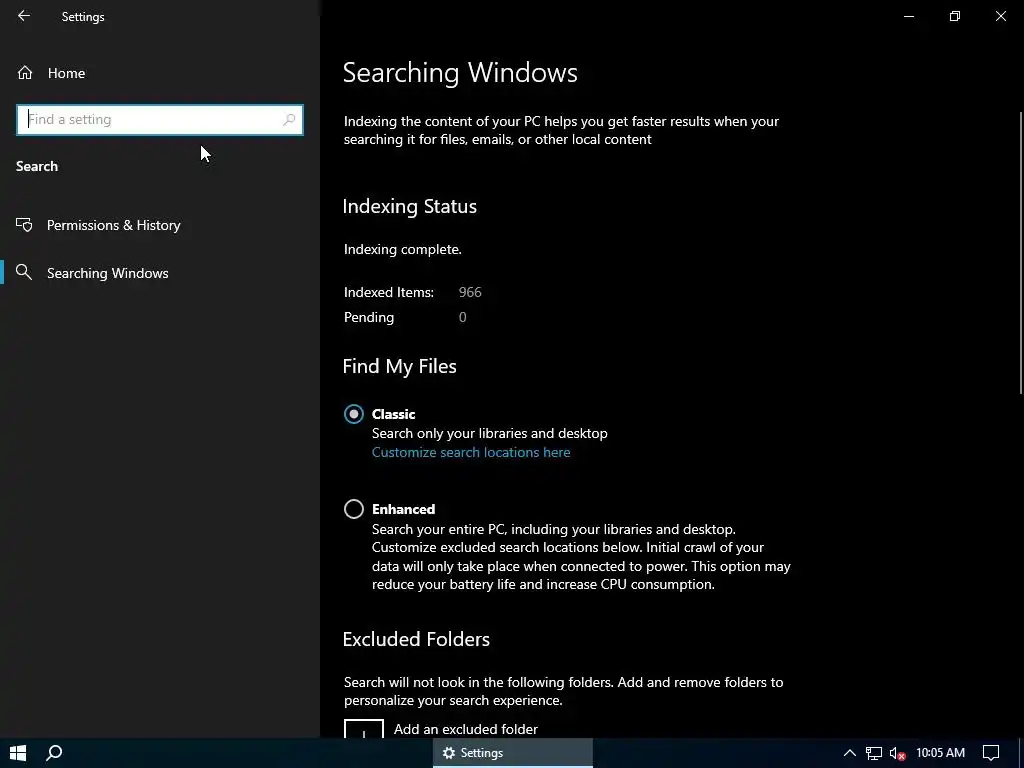Open Permissions & History page
1024x768 pixels.
click(x=159, y=225)
